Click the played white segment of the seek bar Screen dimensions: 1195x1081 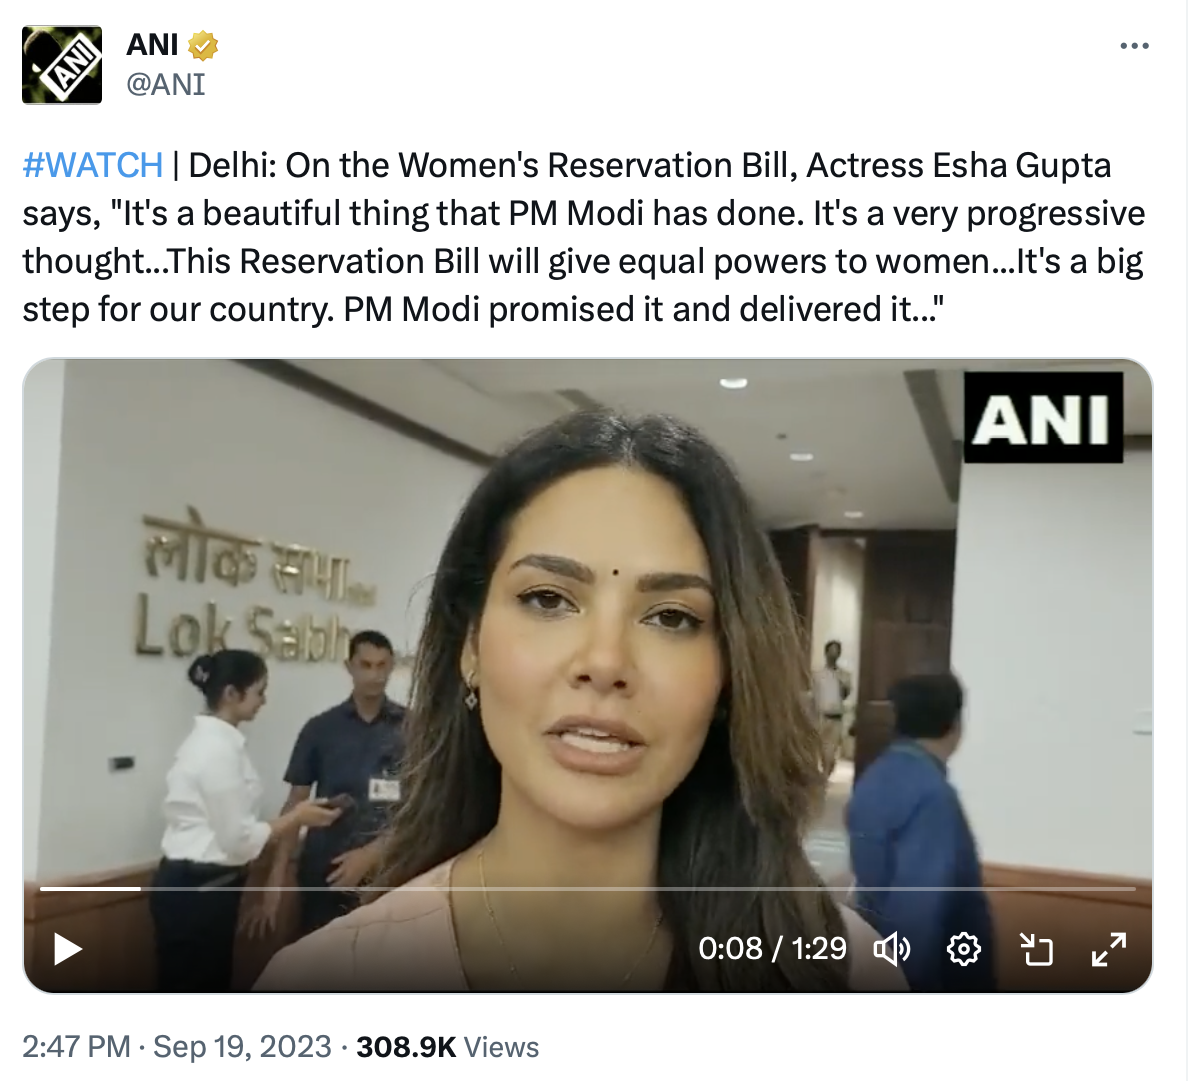90,888
